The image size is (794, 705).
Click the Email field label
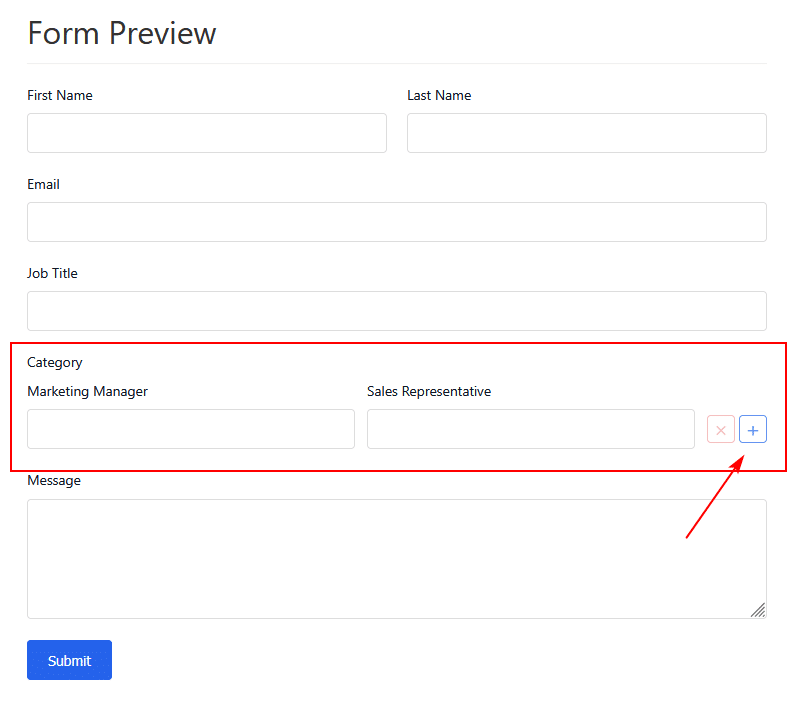pos(44,185)
